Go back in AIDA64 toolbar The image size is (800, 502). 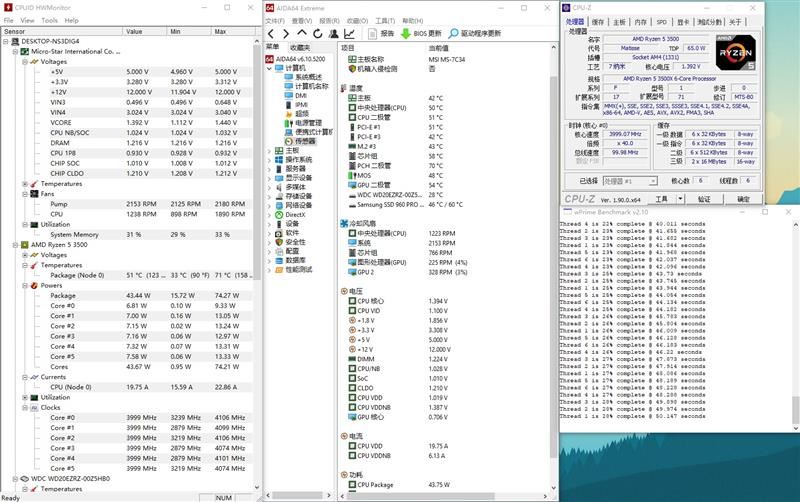pos(271,34)
